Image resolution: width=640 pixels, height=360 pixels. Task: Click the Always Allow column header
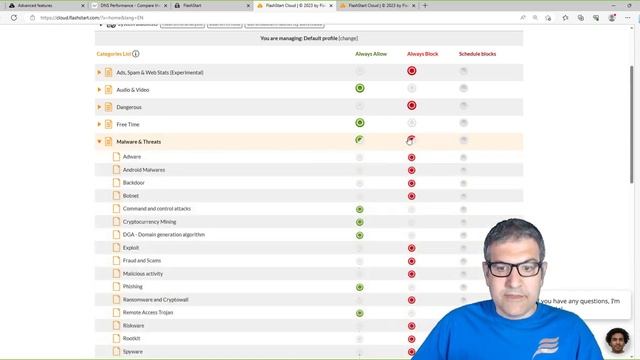pyautogui.click(x=371, y=53)
